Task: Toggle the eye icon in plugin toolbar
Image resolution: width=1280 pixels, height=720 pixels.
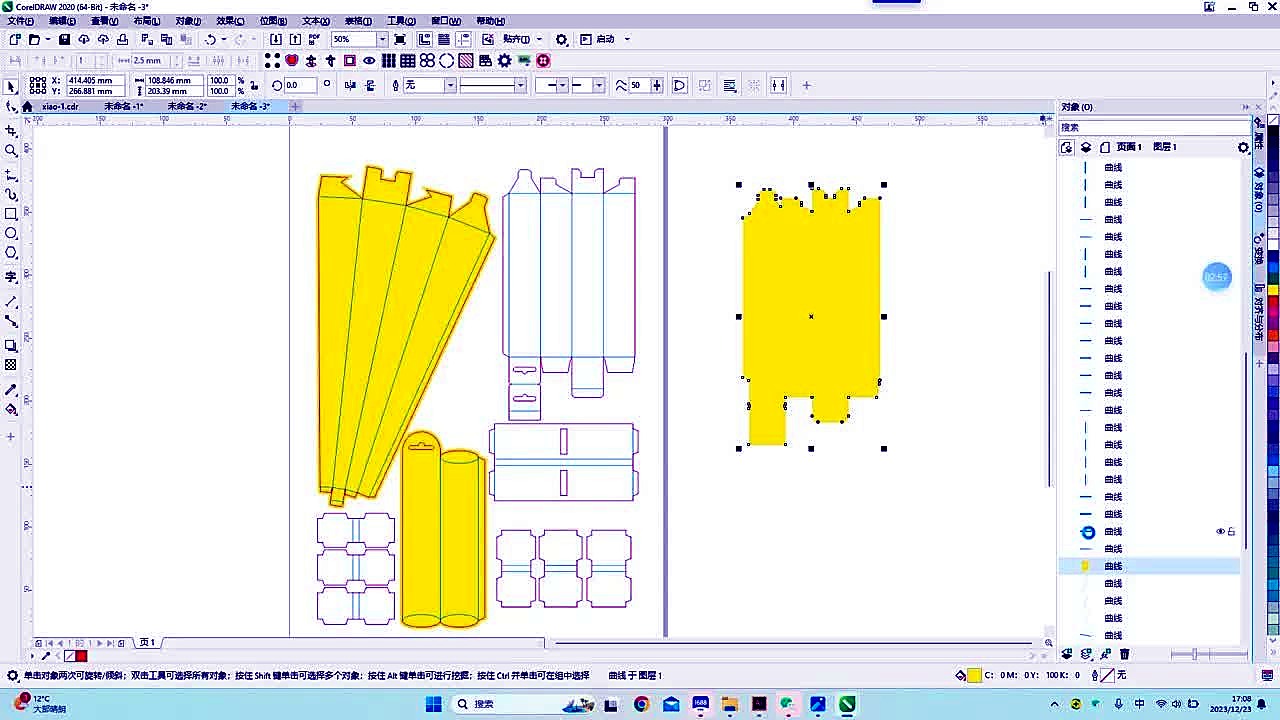Action: coord(369,61)
